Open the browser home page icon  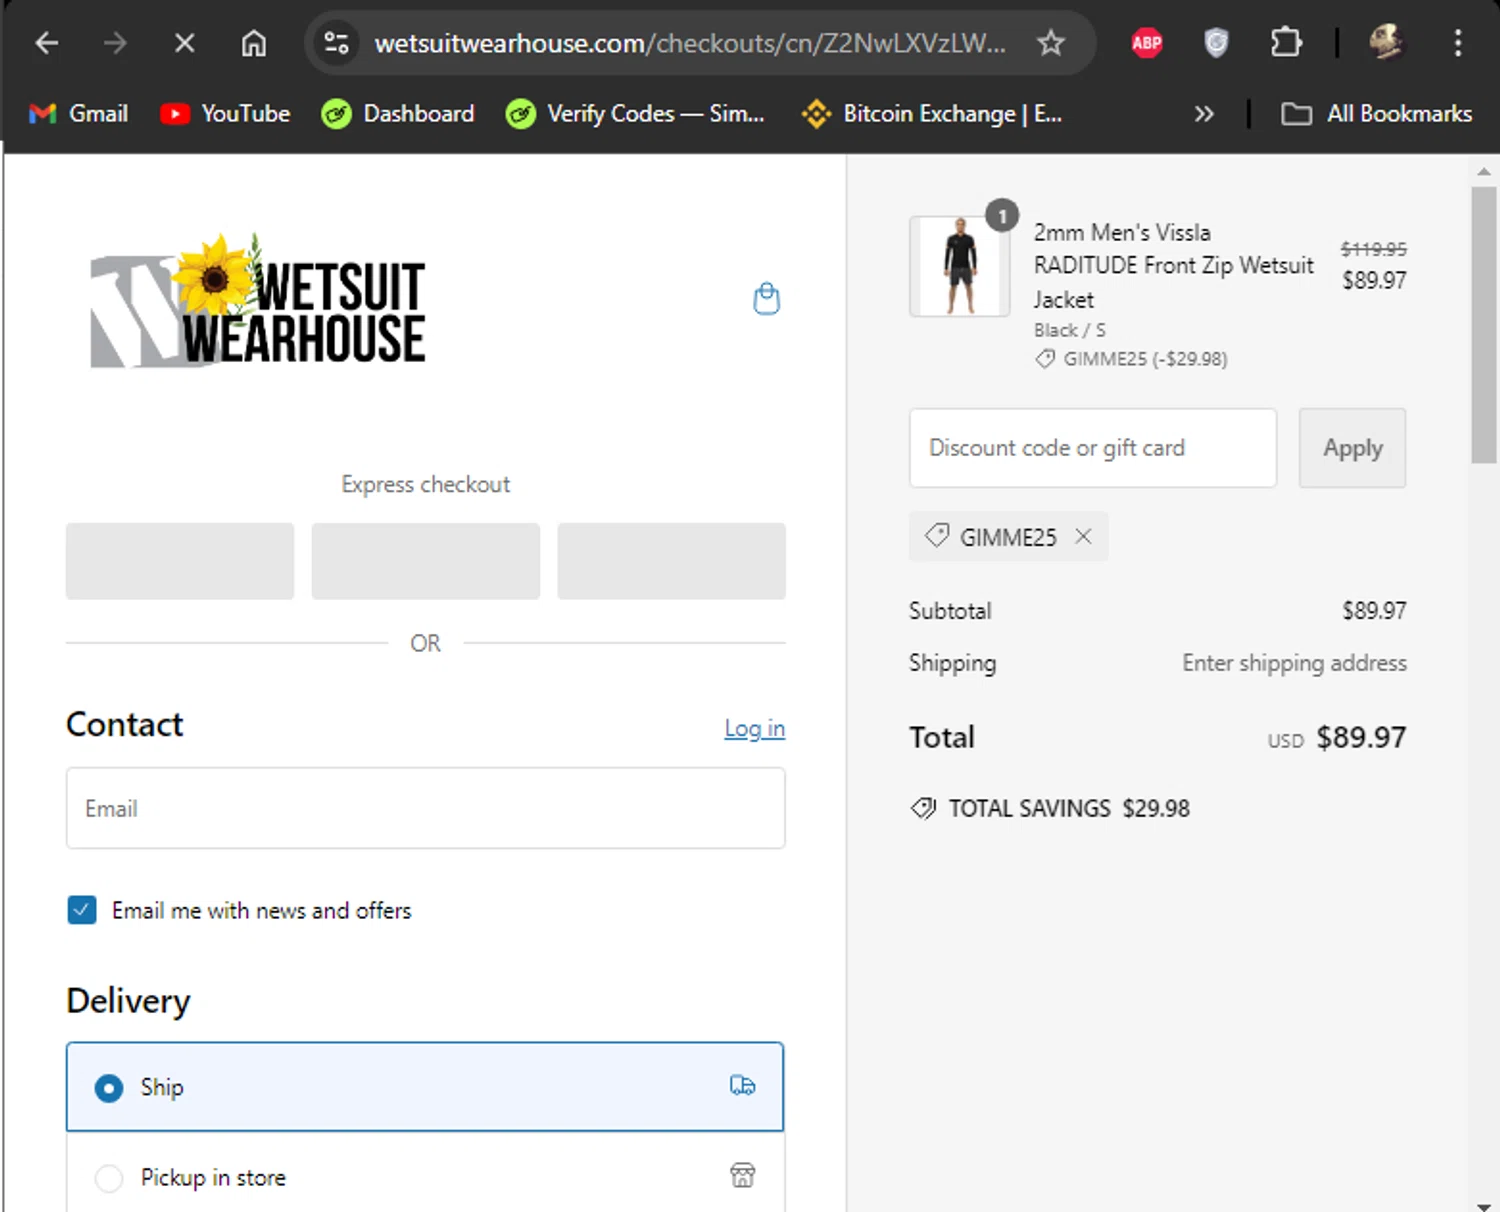(x=254, y=43)
